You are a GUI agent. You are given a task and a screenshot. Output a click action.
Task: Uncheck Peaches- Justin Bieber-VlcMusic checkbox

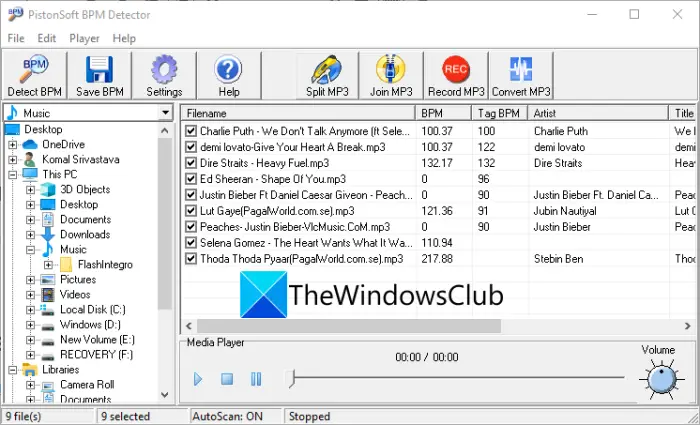click(191, 227)
